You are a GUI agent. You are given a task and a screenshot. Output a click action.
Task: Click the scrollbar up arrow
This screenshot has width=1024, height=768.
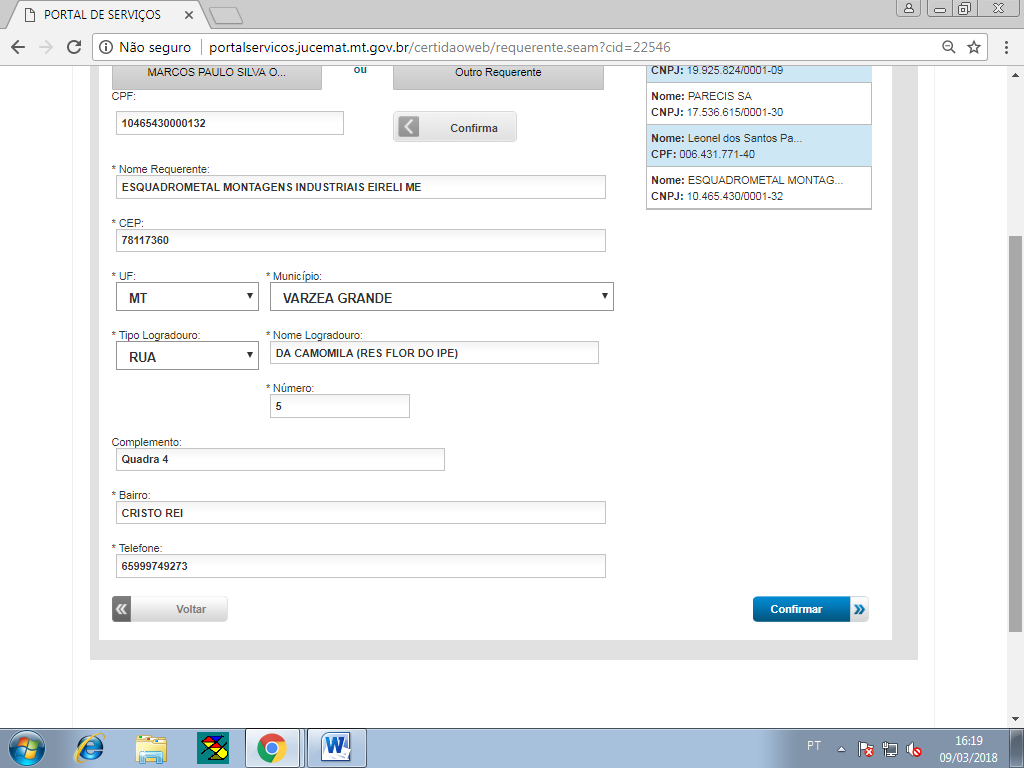click(x=1016, y=73)
